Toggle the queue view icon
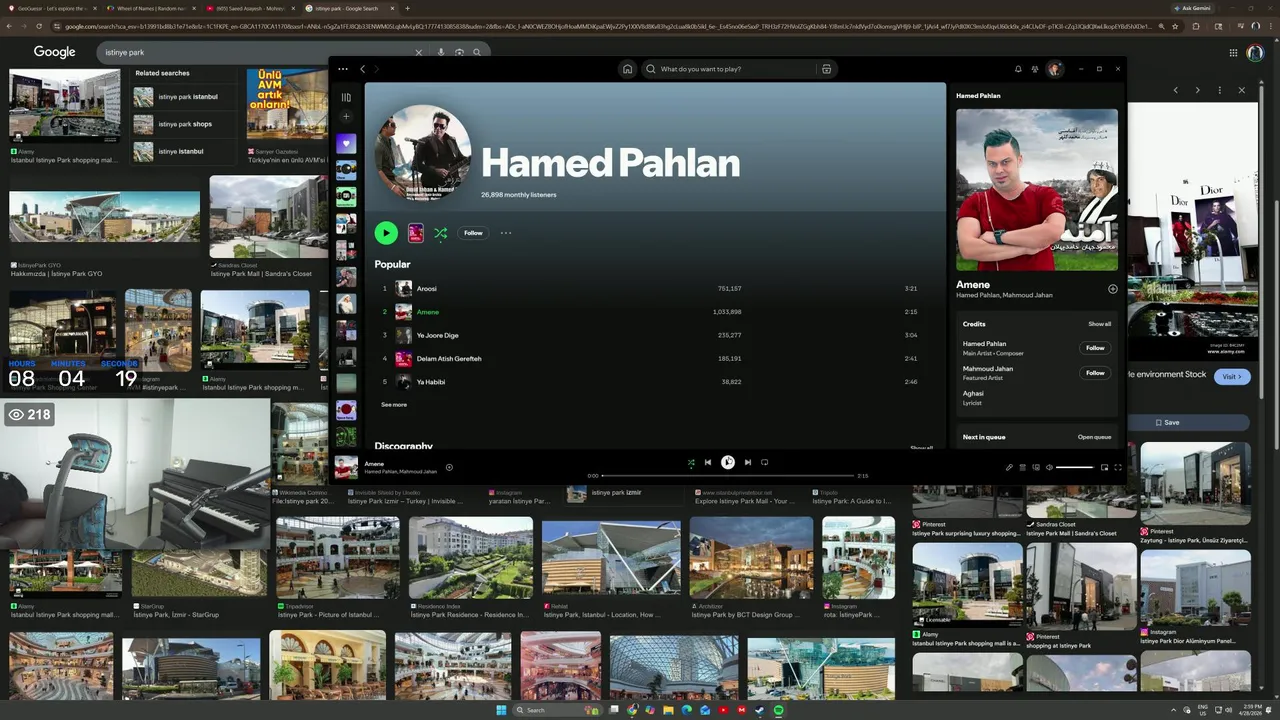 (x=1022, y=467)
